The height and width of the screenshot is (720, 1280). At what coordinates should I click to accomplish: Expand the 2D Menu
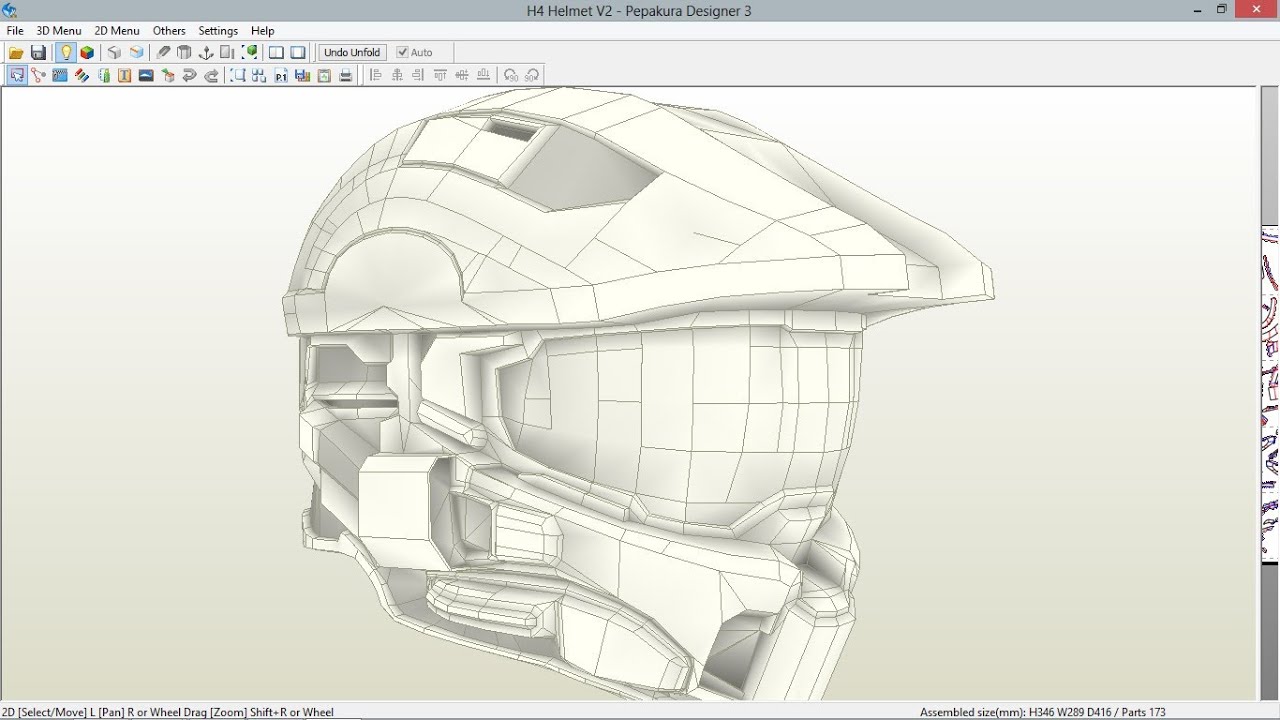point(117,31)
